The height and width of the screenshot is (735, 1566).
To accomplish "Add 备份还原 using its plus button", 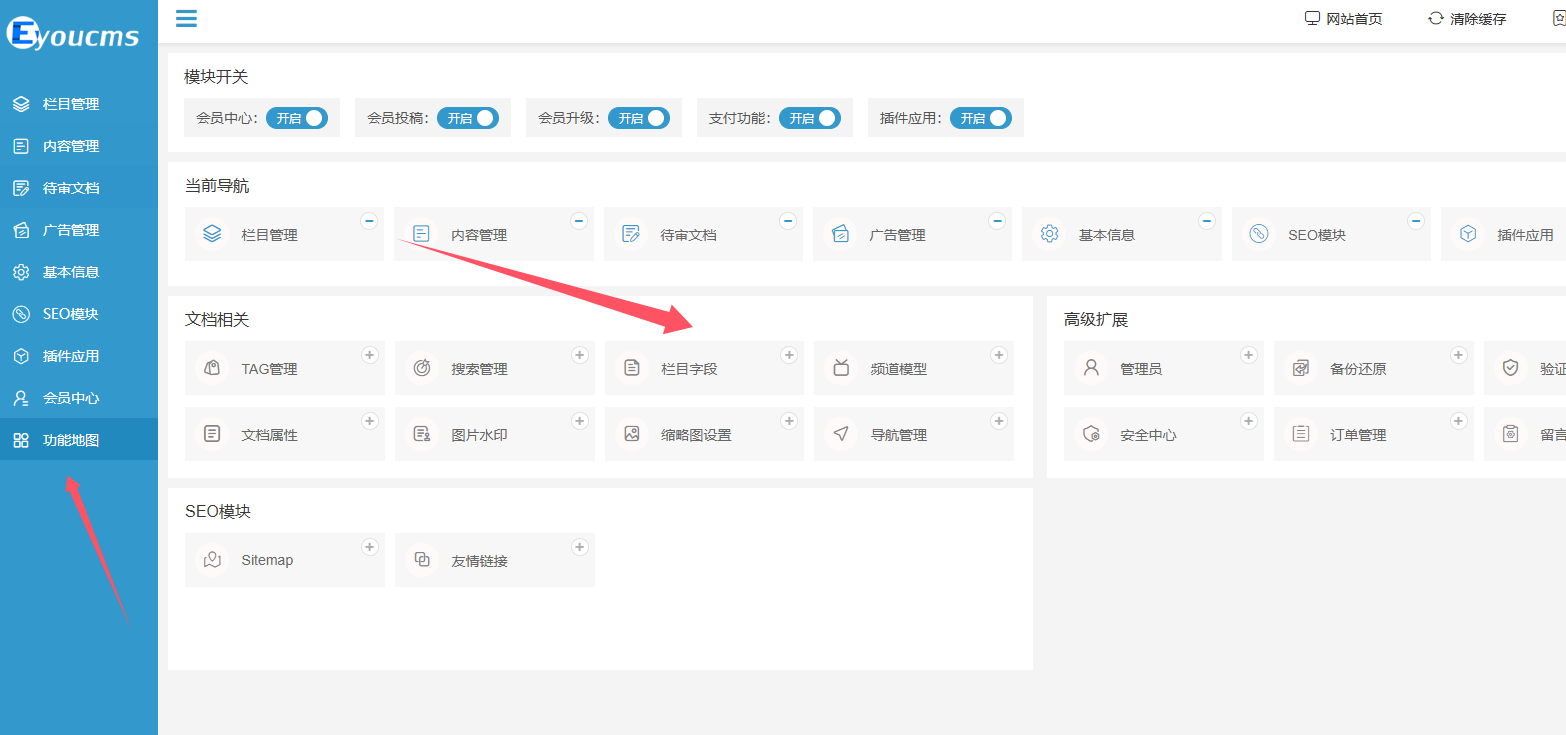I will tap(1458, 355).
